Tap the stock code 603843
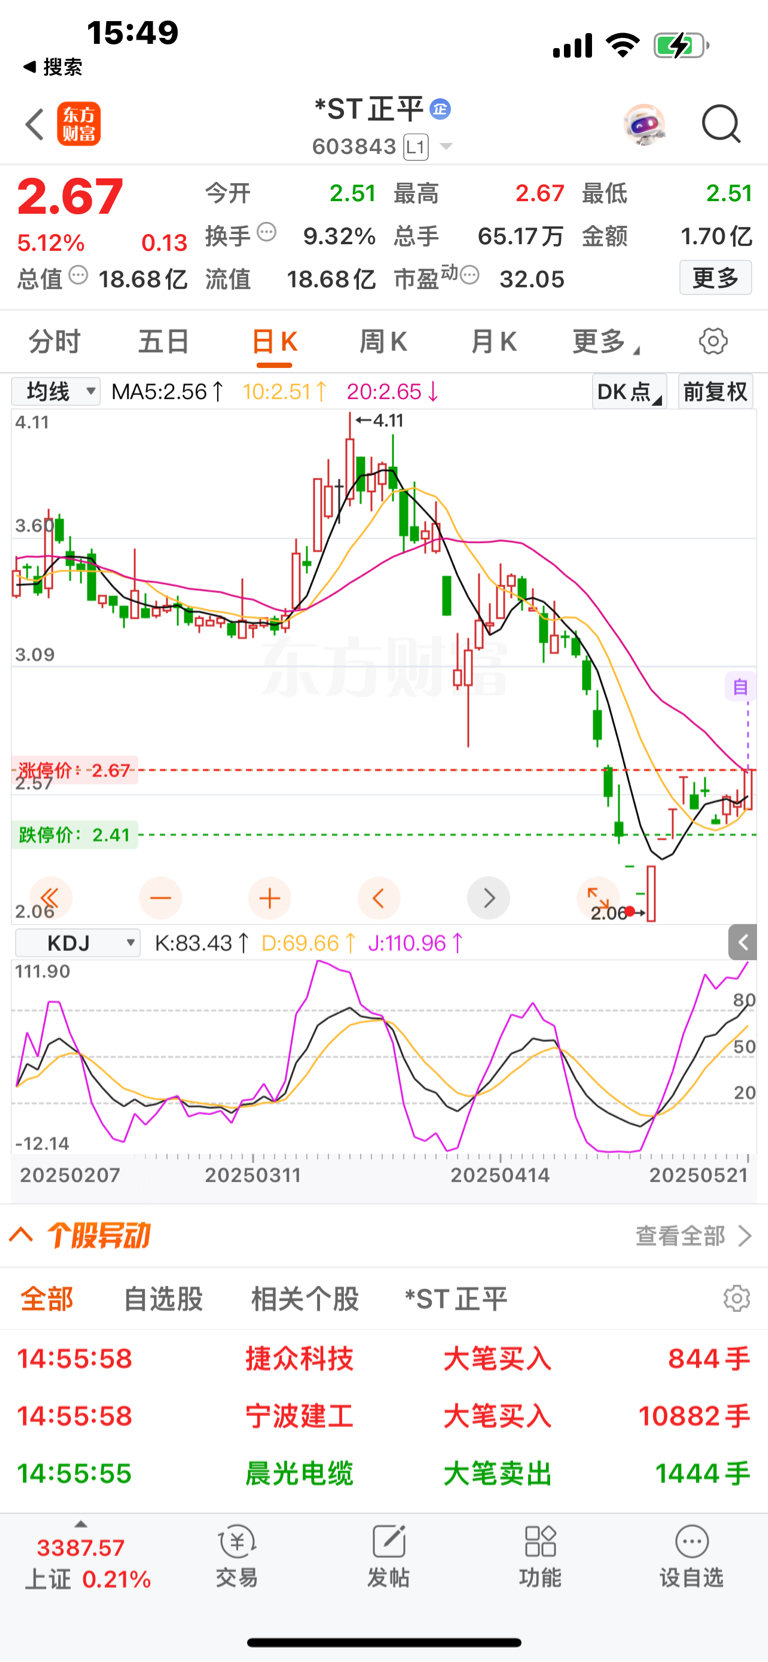The image size is (768, 1662). [x=354, y=147]
